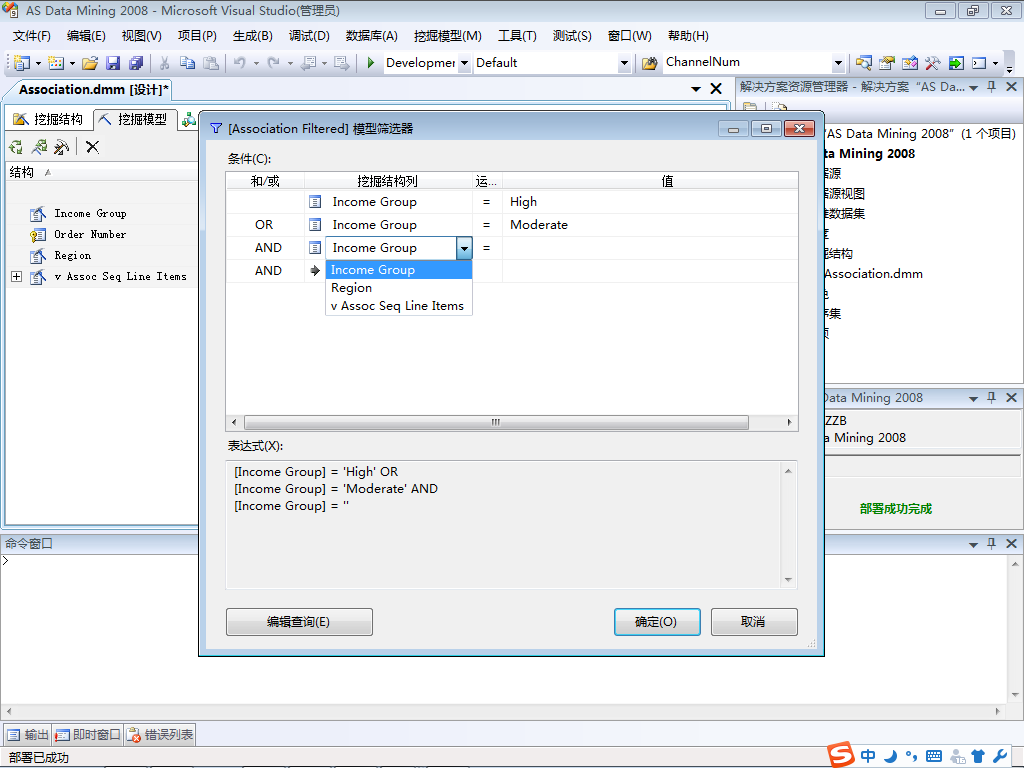Click the Navigate Backward toolbar icon
The image size is (1024, 768).
click(x=308, y=63)
